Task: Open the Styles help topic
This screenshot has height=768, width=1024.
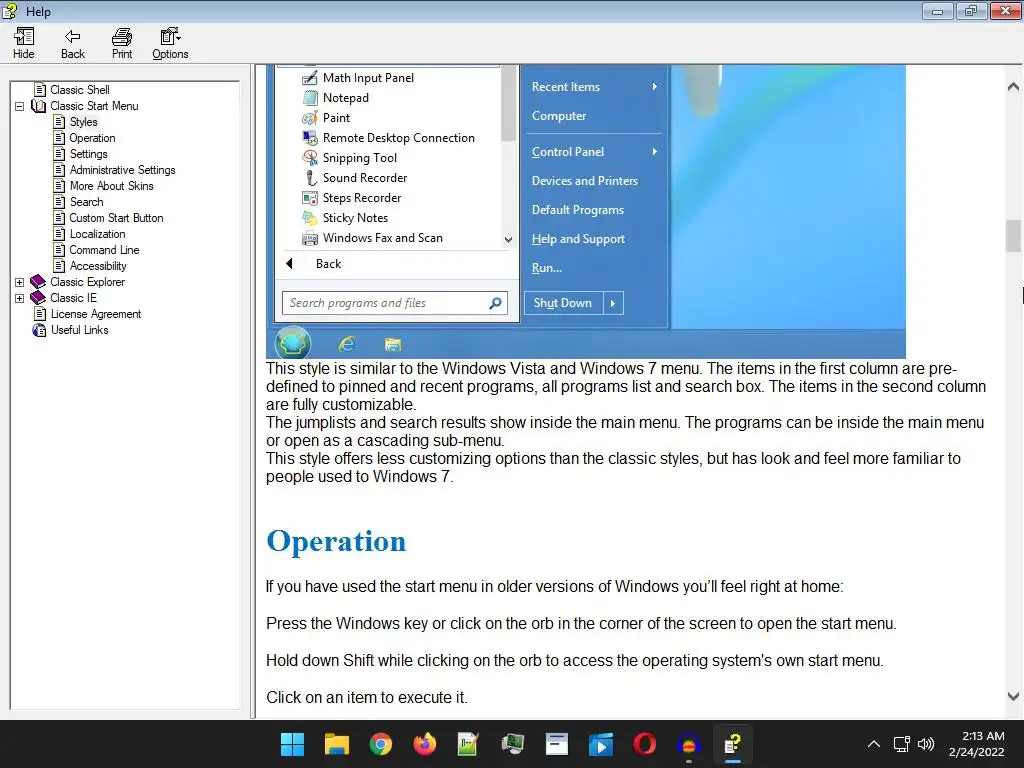Action: coord(84,122)
